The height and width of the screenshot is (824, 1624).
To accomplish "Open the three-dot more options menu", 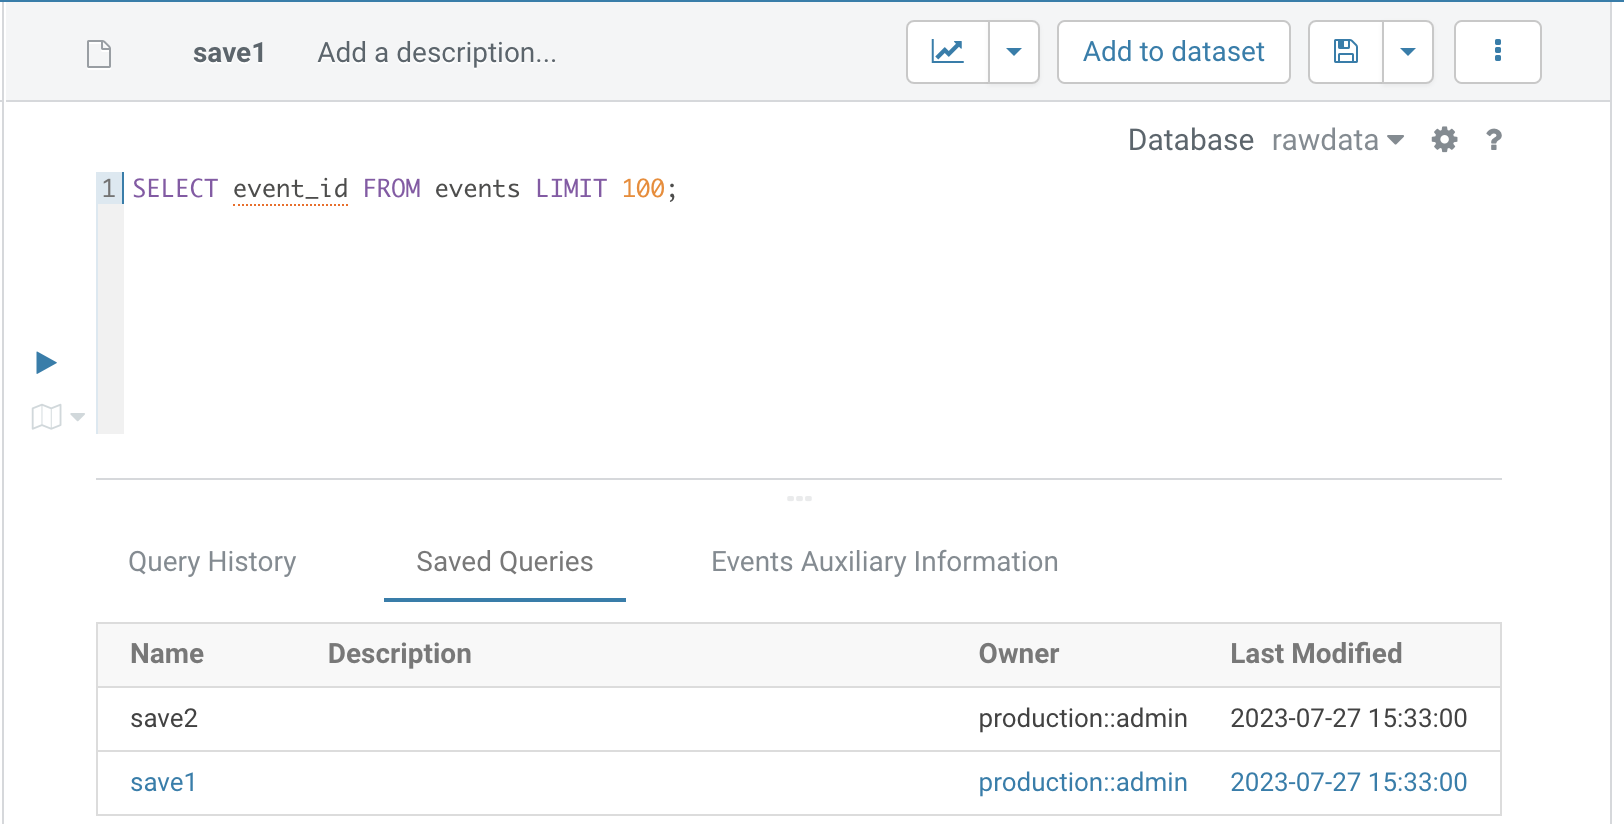I will click(1497, 52).
